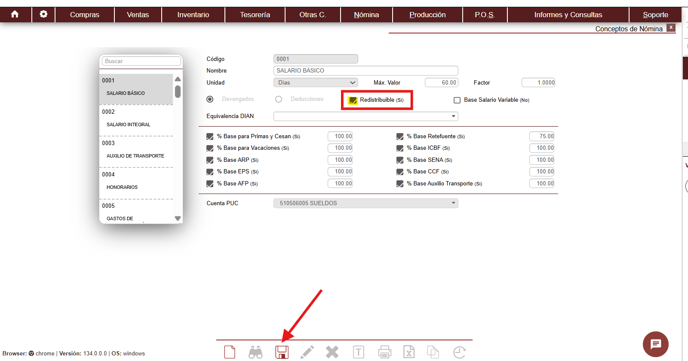Toggle % Base para Vacaciones checkbox

(210, 148)
